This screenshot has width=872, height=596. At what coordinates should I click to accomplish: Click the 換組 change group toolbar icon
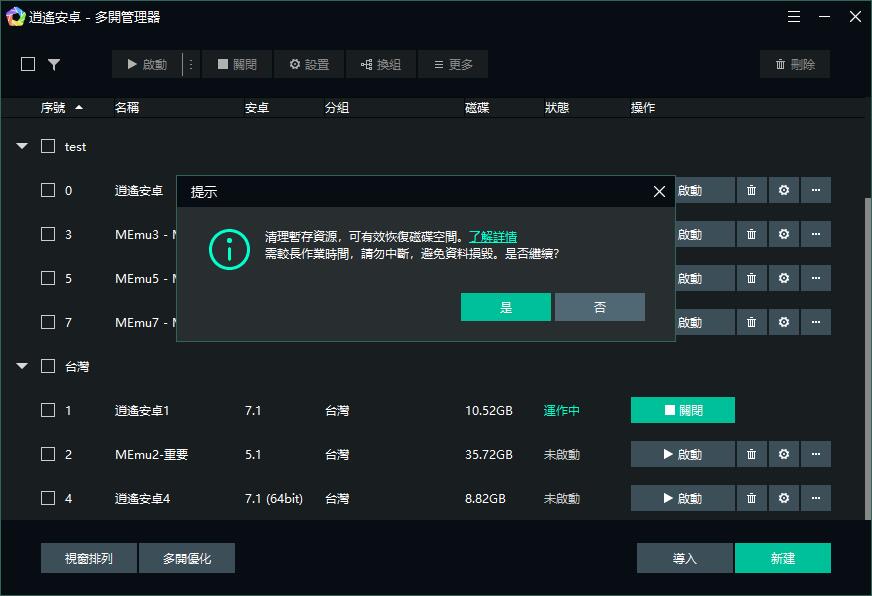tap(381, 64)
